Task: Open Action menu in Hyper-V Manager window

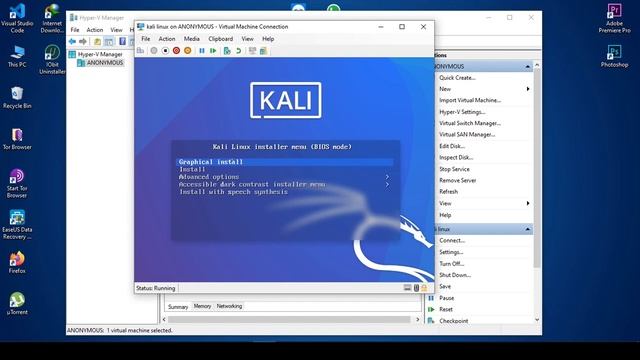Action: [x=95, y=30]
